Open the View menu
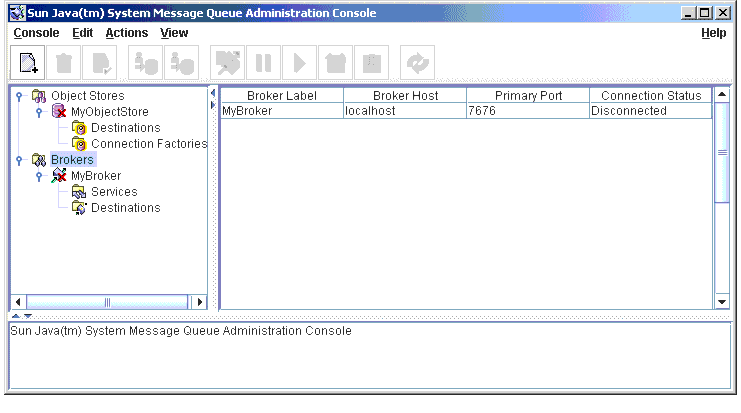The height and width of the screenshot is (413, 741). 174,33
